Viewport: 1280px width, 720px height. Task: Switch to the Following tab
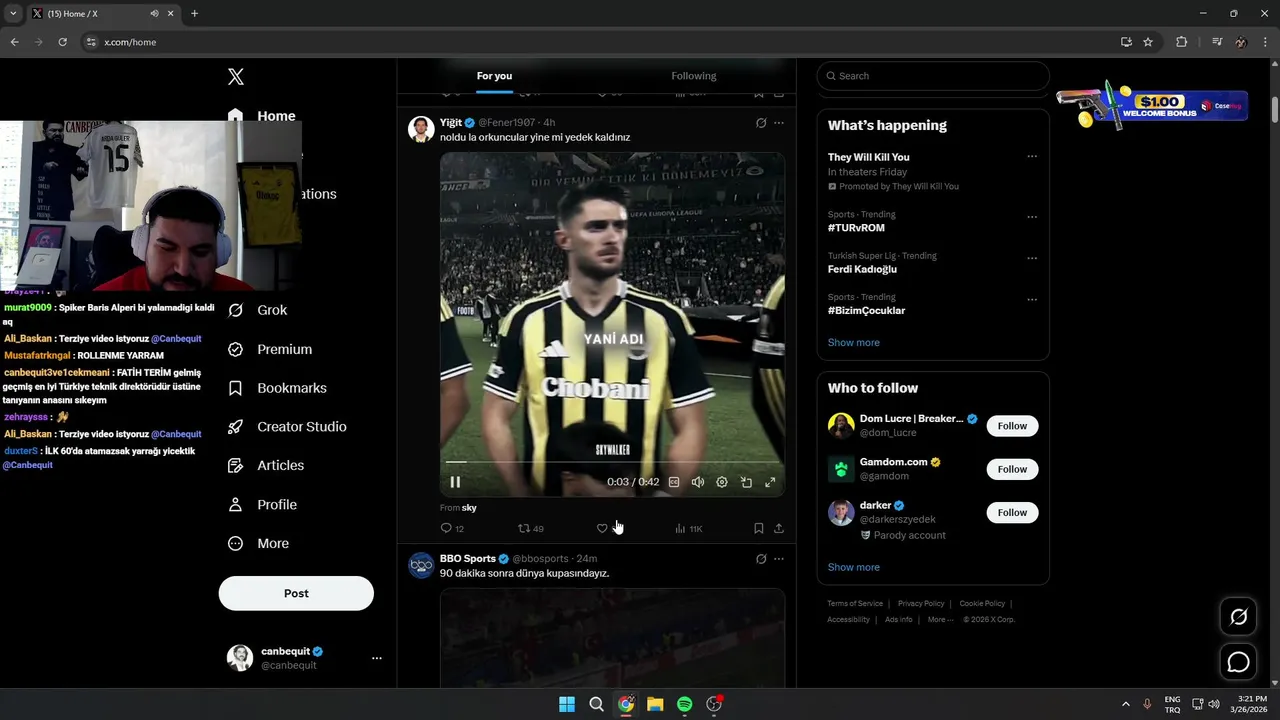click(x=693, y=76)
